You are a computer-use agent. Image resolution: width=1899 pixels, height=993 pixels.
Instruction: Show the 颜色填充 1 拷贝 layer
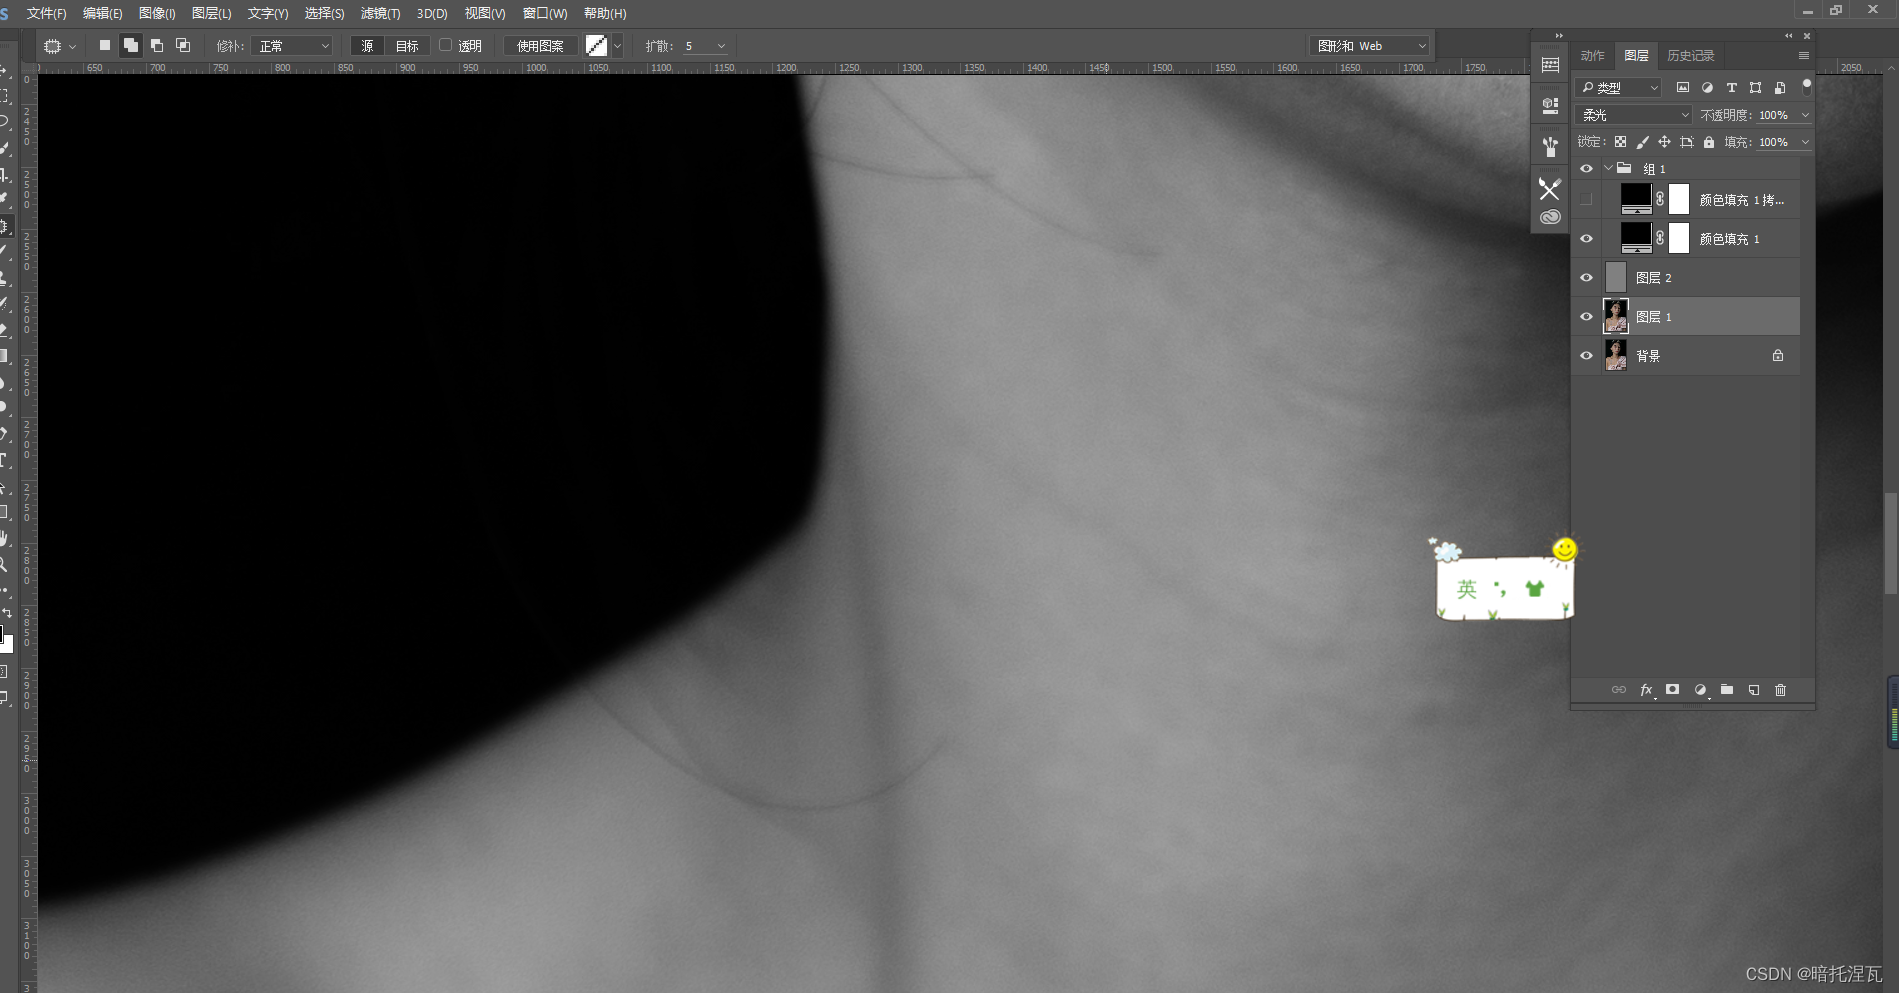1586,200
